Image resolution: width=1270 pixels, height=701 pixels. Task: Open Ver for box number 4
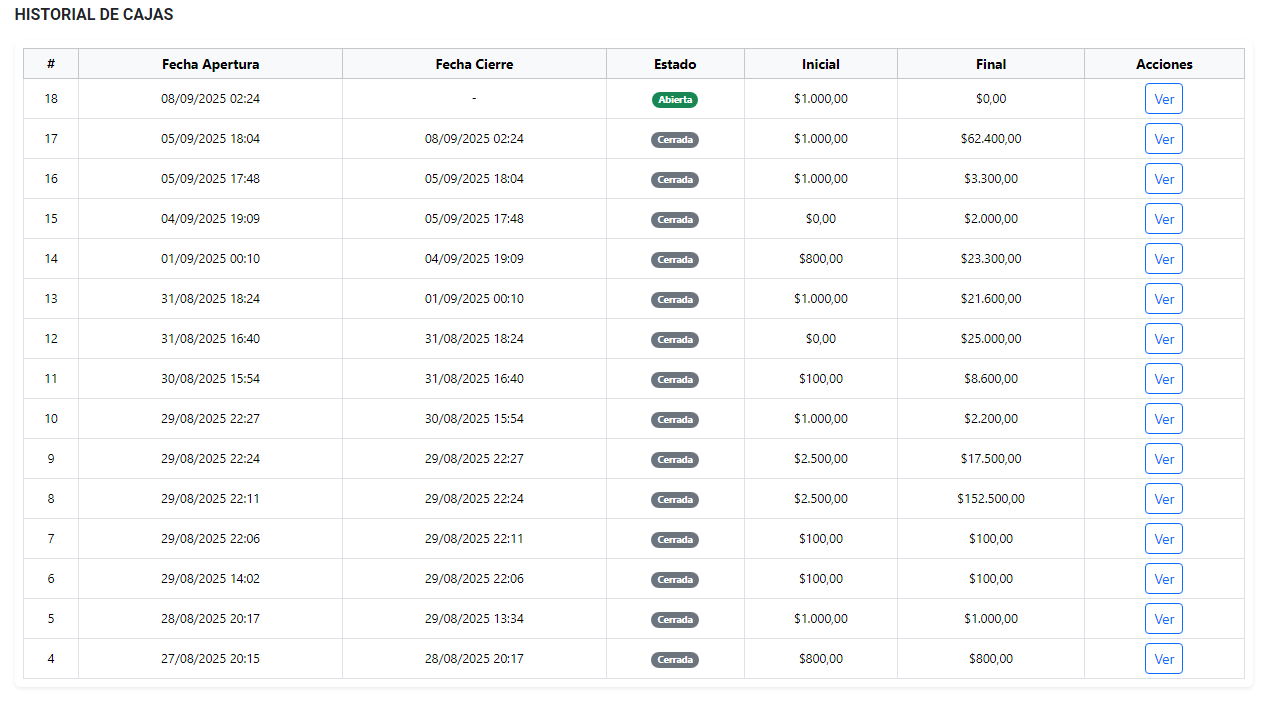1163,659
